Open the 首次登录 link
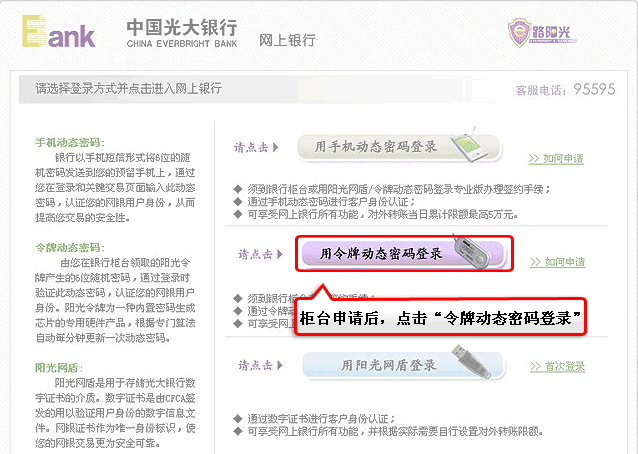 pos(557,367)
